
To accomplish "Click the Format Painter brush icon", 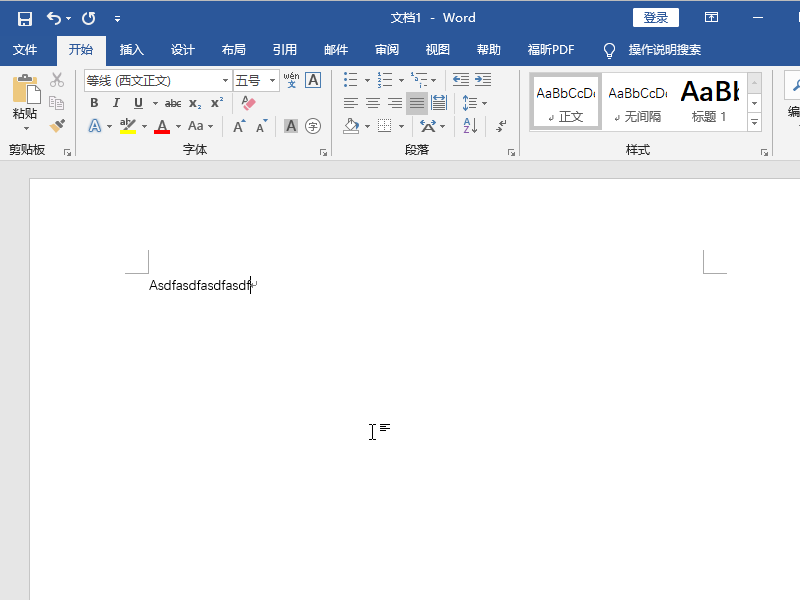I will [x=57, y=126].
